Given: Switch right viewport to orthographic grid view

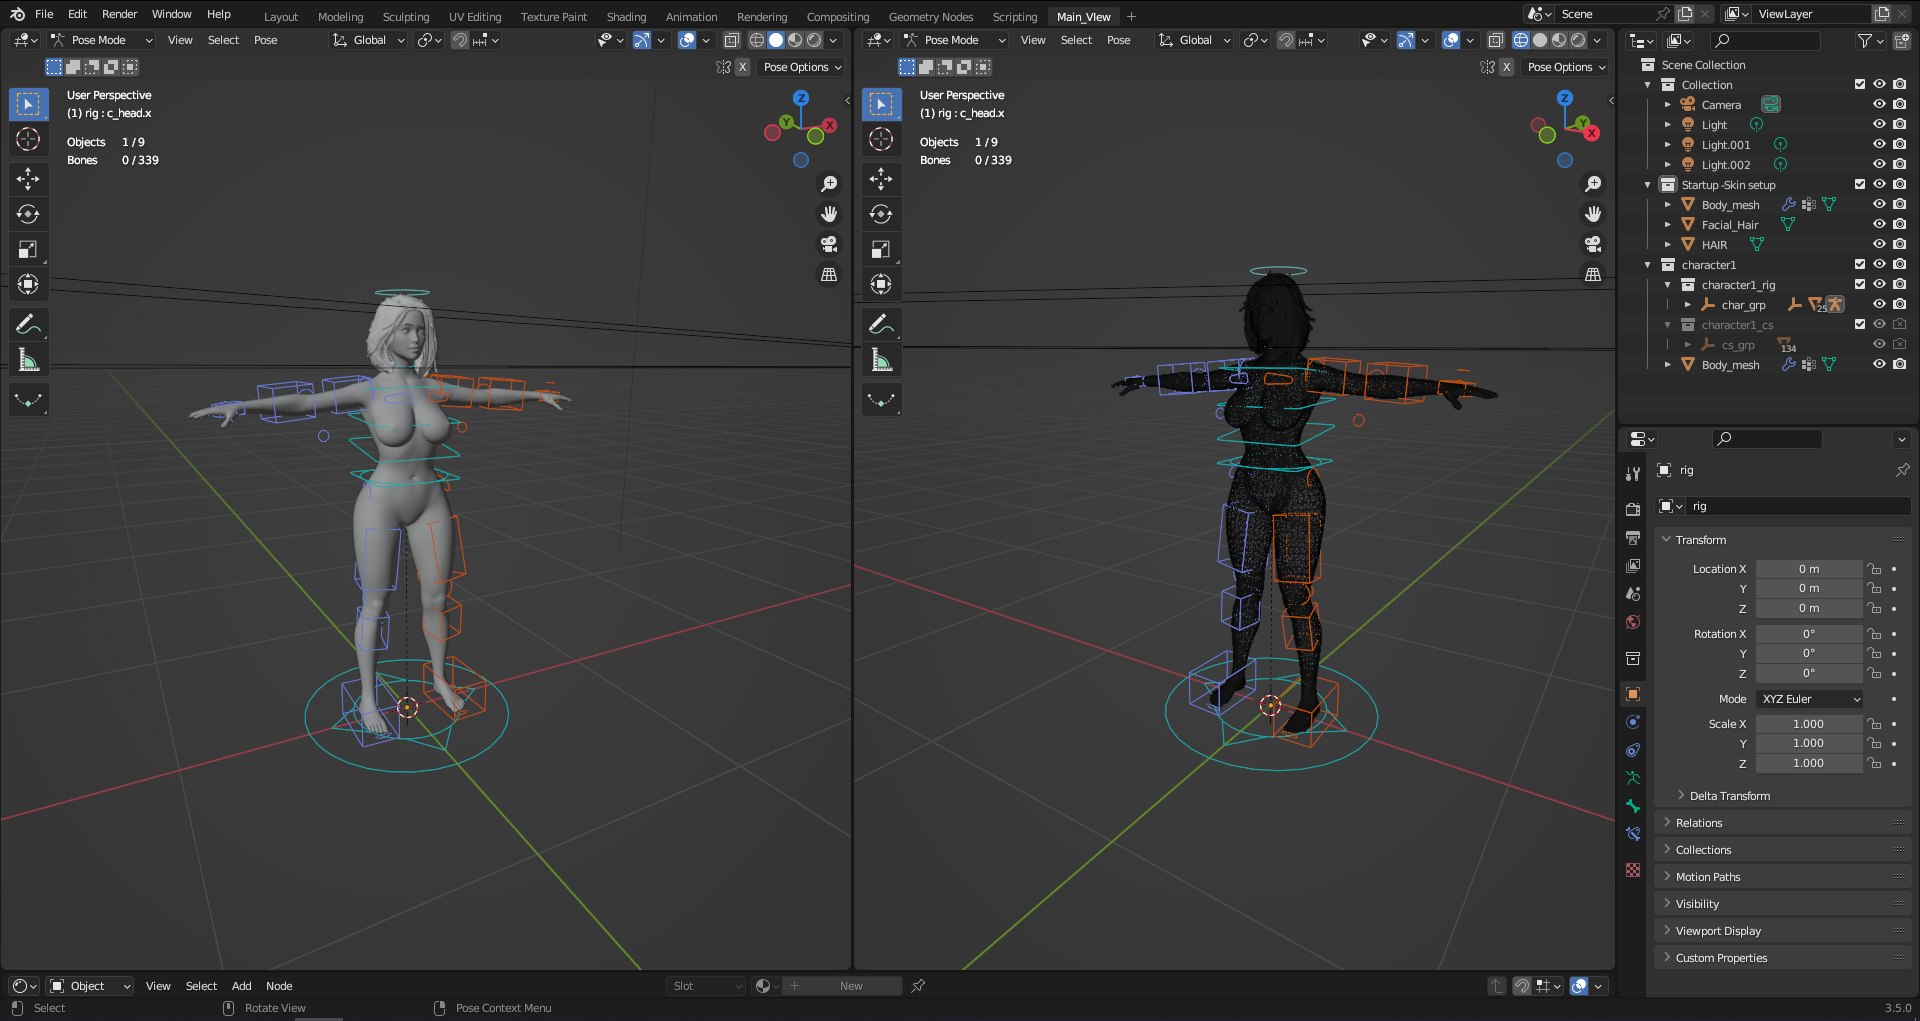Looking at the screenshot, I should point(1593,274).
